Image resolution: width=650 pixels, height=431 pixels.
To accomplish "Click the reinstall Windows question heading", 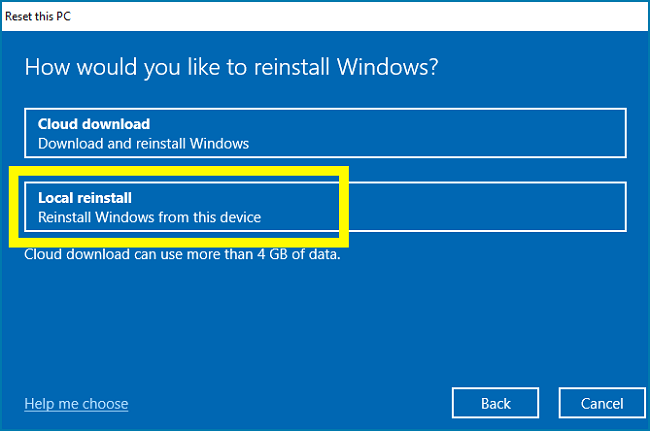I will 232,67.
